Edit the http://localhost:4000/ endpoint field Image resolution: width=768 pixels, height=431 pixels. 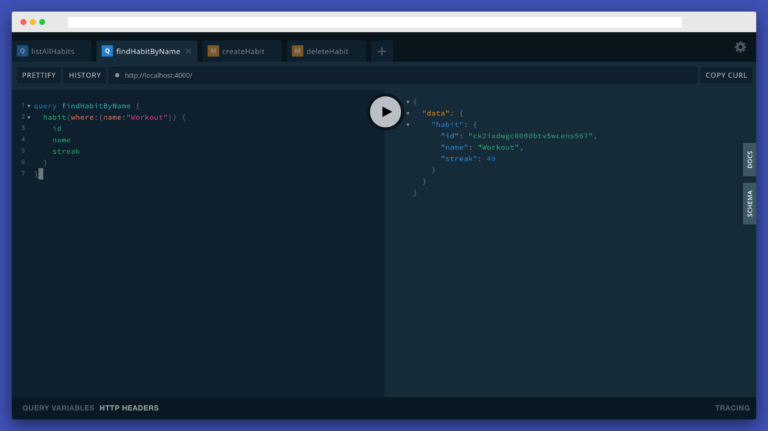[403, 75]
